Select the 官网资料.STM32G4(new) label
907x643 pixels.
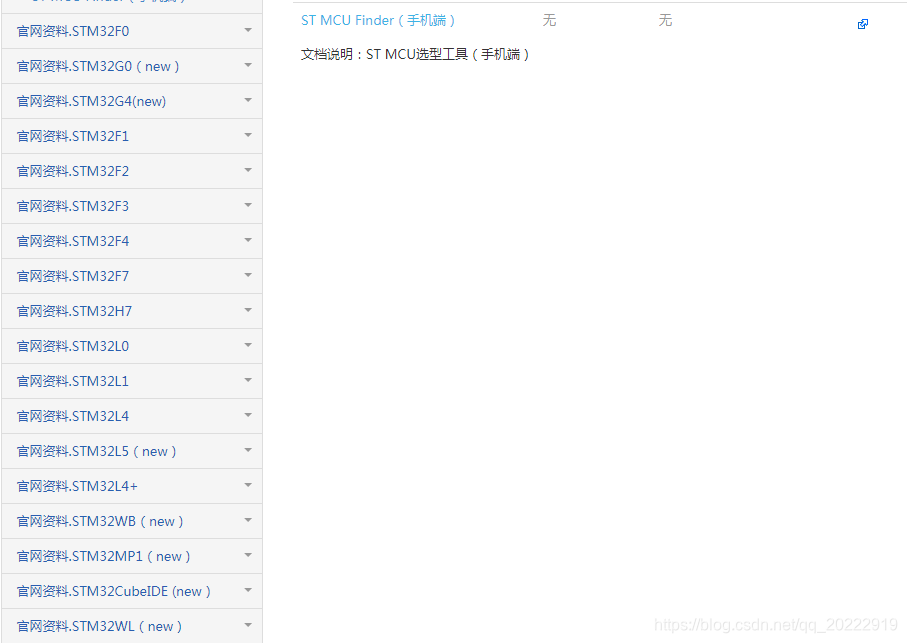point(91,101)
